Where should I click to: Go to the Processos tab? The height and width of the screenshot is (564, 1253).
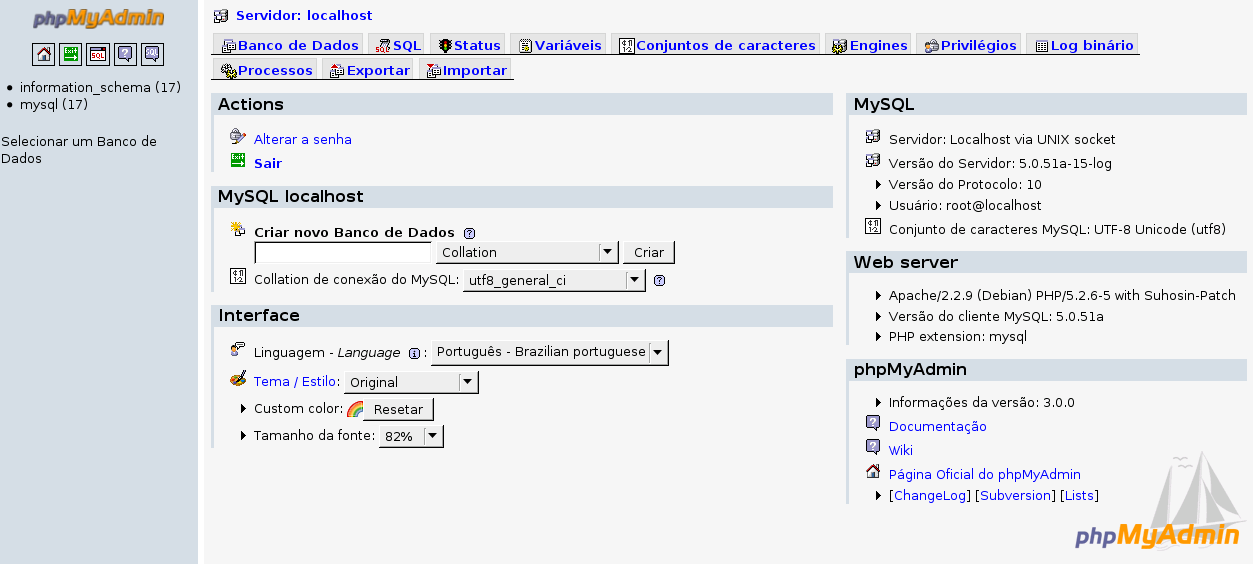pyautogui.click(x=266, y=70)
